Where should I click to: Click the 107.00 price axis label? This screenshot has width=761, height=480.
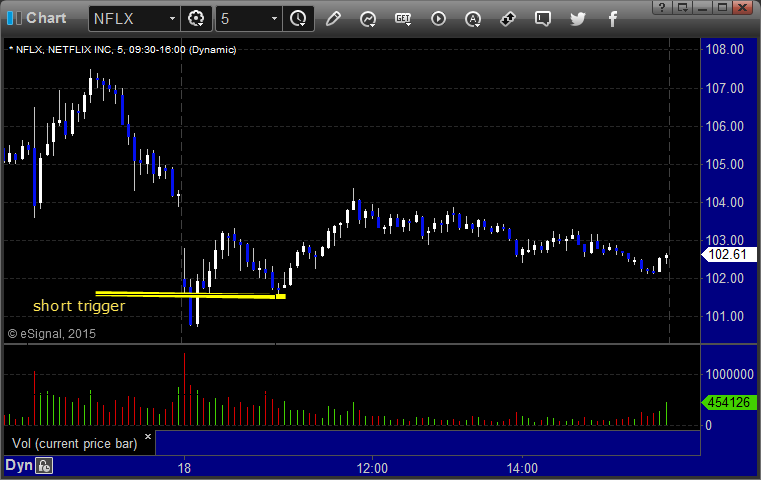[x=724, y=88]
